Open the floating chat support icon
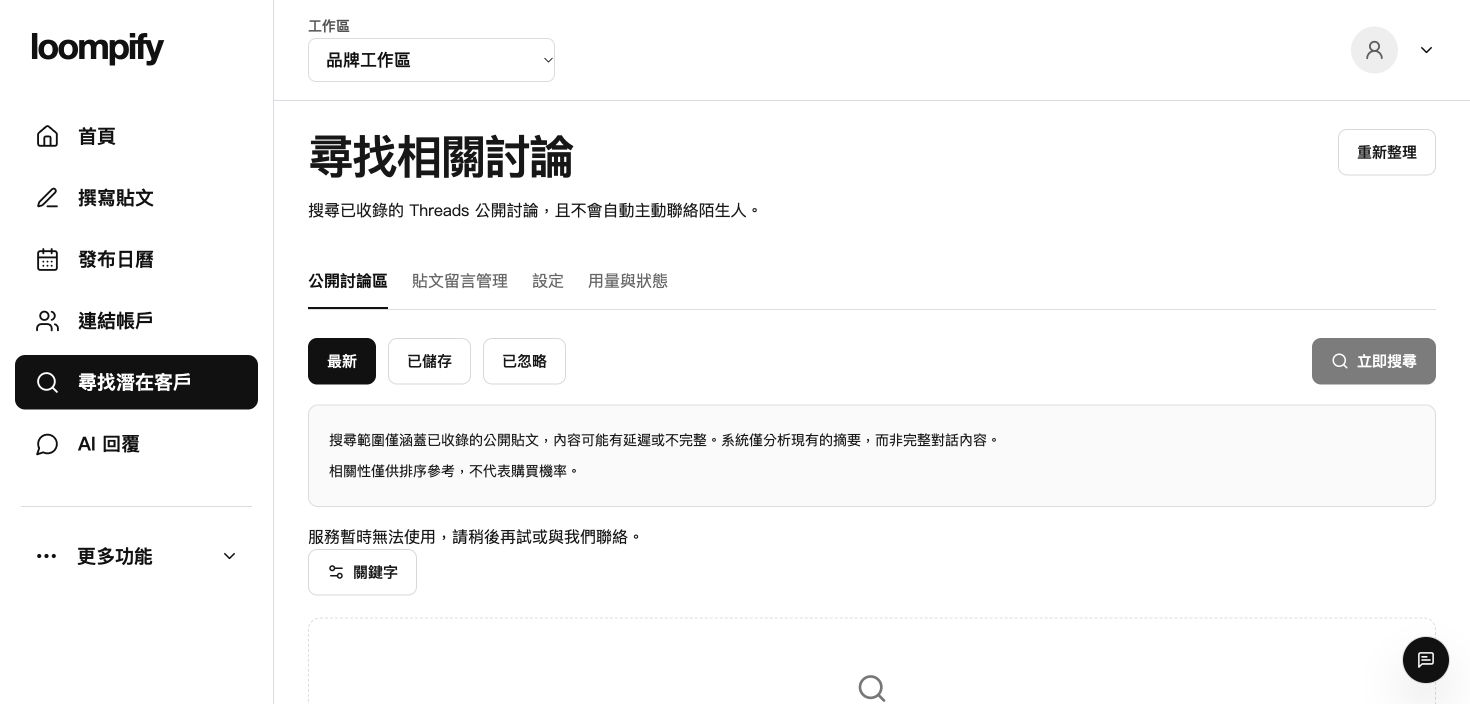 click(x=1426, y=660)
